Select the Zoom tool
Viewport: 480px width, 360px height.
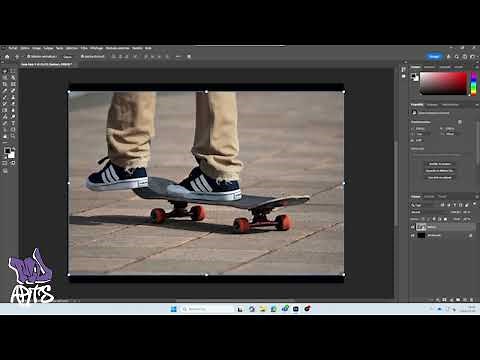click(13, 135)
